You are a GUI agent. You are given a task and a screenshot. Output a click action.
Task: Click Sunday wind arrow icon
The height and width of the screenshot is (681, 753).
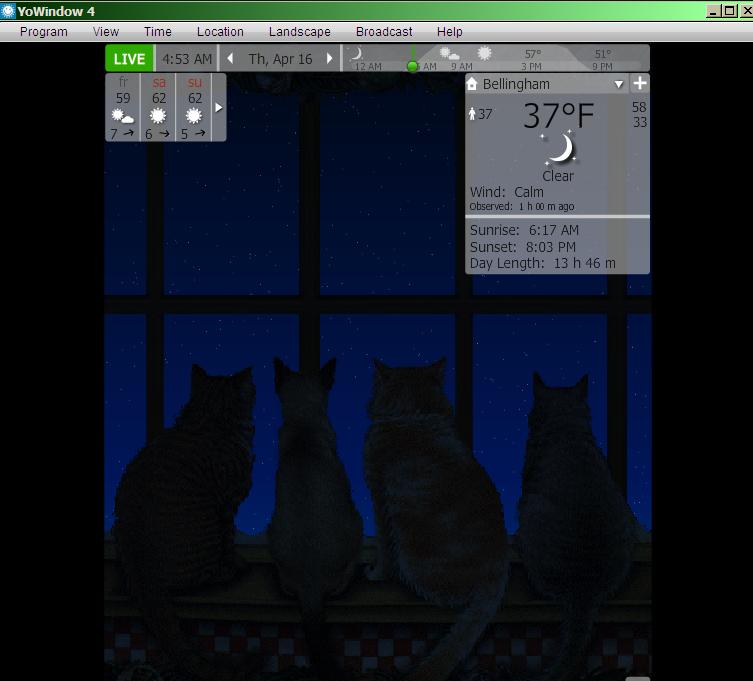(x=200, y=133)
